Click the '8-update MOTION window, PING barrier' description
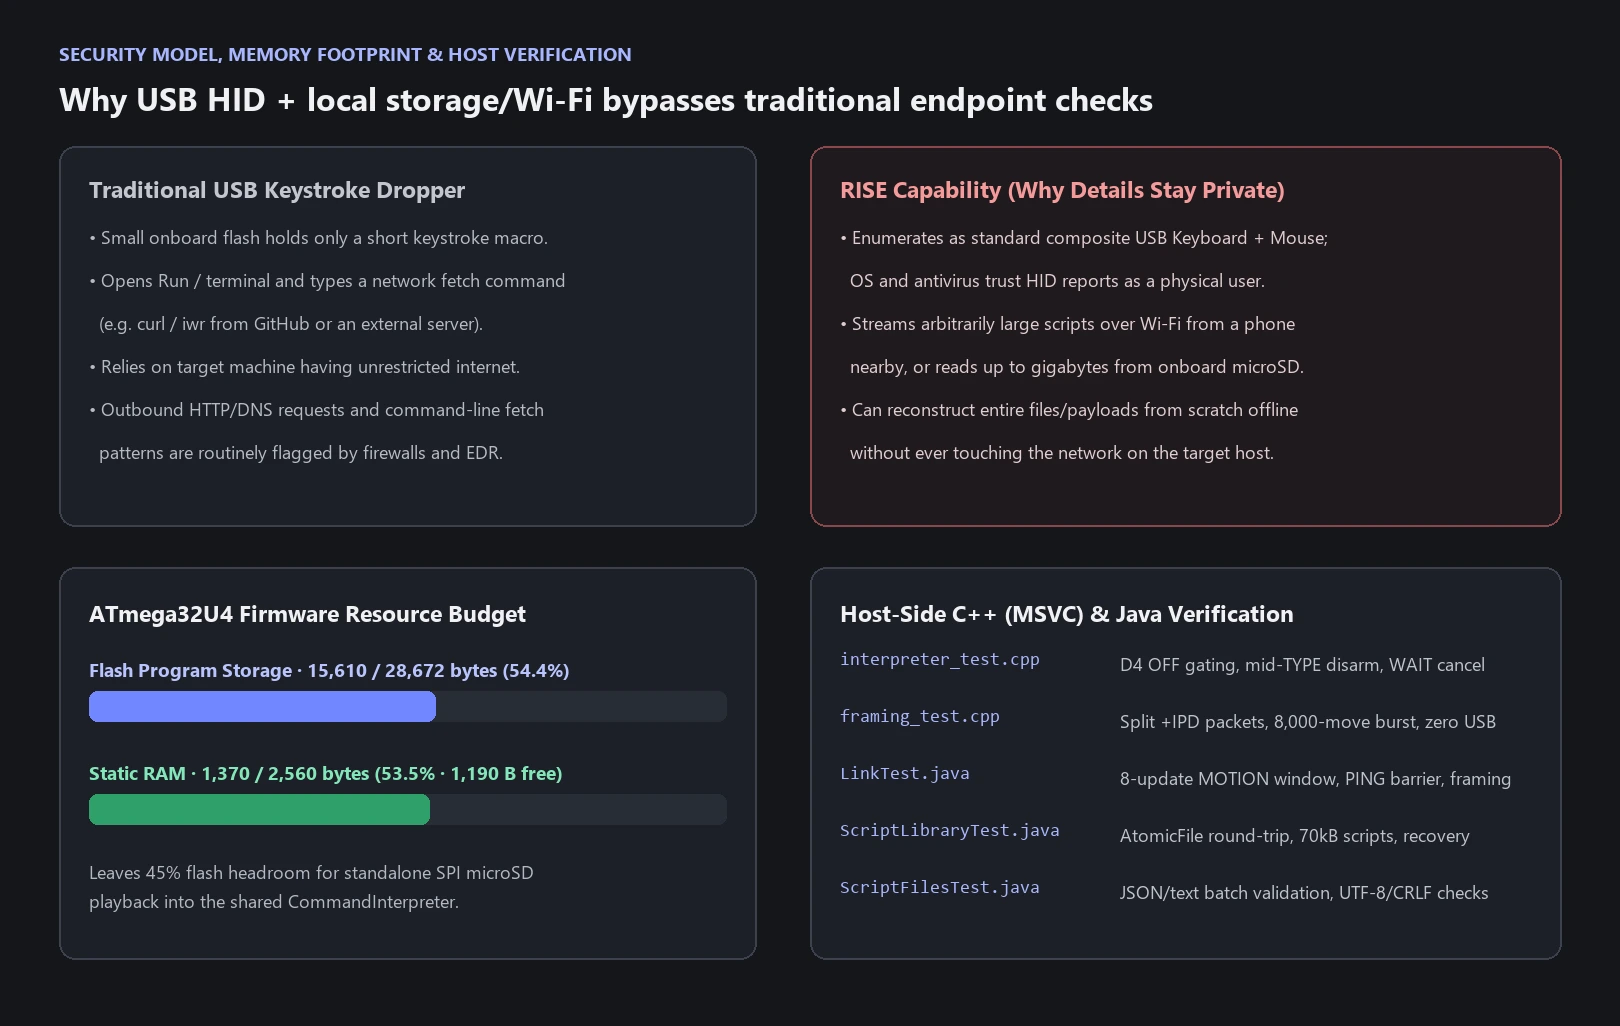The image size is (1620, 1026). click(x=1315, y=779)
